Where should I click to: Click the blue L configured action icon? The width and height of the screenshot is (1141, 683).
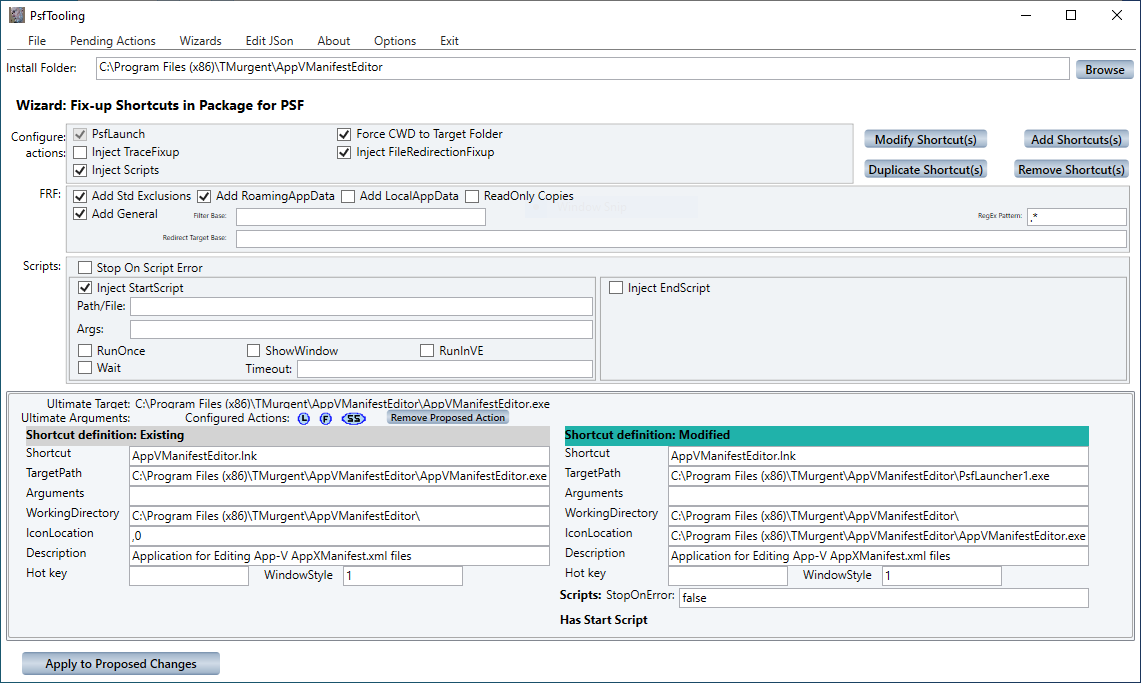[x=304, y=418]
